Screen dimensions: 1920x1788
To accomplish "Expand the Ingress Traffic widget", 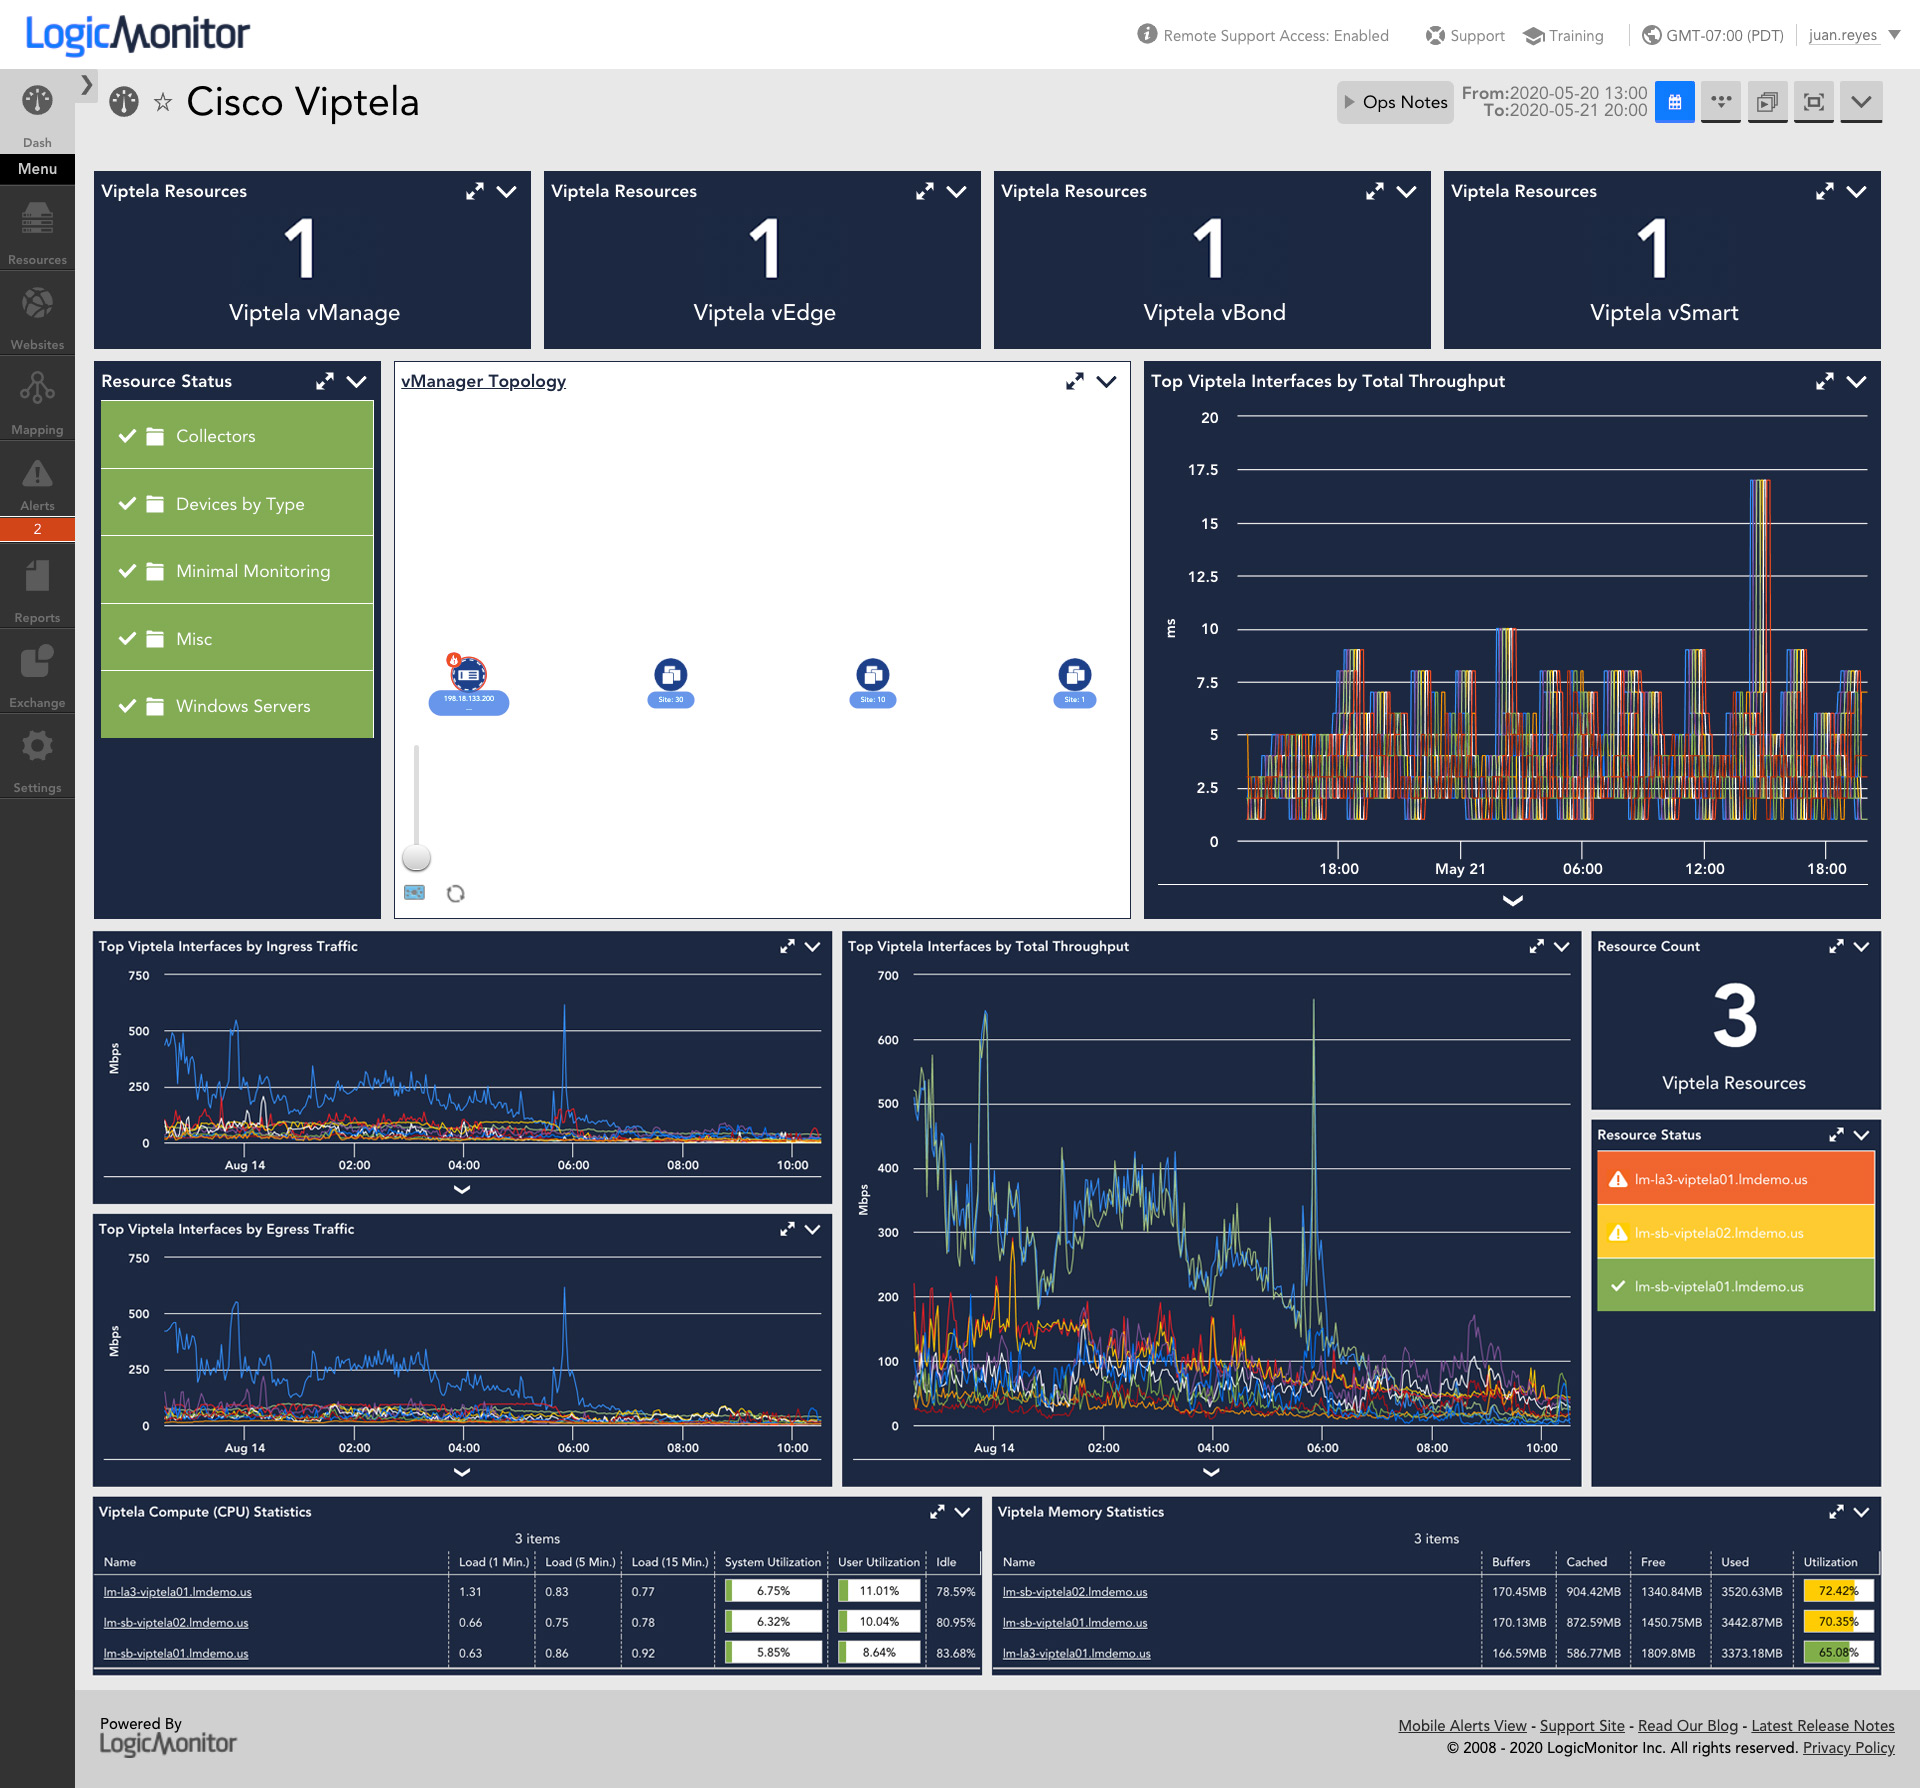I will pyautogui.click(x=787, y=946).
